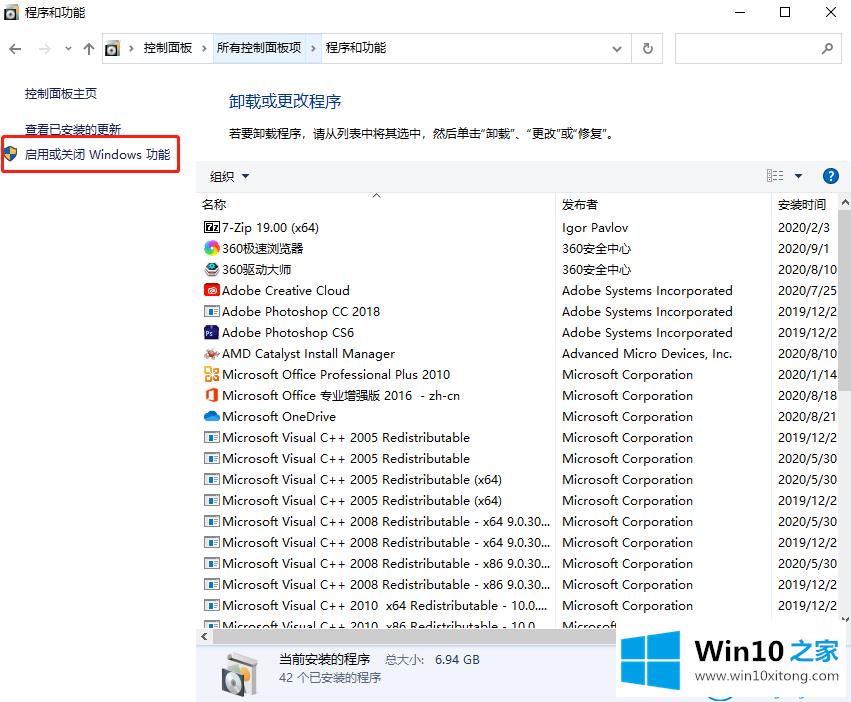Screen dimensions: 851x702
Task: Select the Microsoft OneDrive cloud icon
Action: (x=212, y=416)
